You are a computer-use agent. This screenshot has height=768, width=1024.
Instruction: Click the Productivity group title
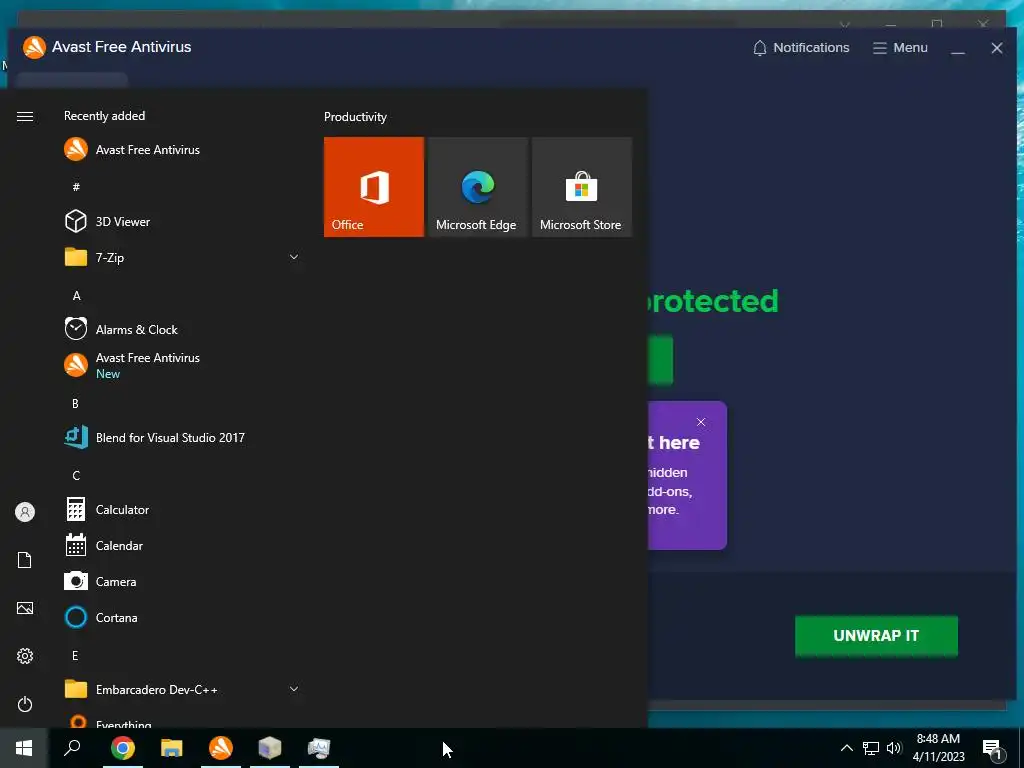tap(355, 117)
